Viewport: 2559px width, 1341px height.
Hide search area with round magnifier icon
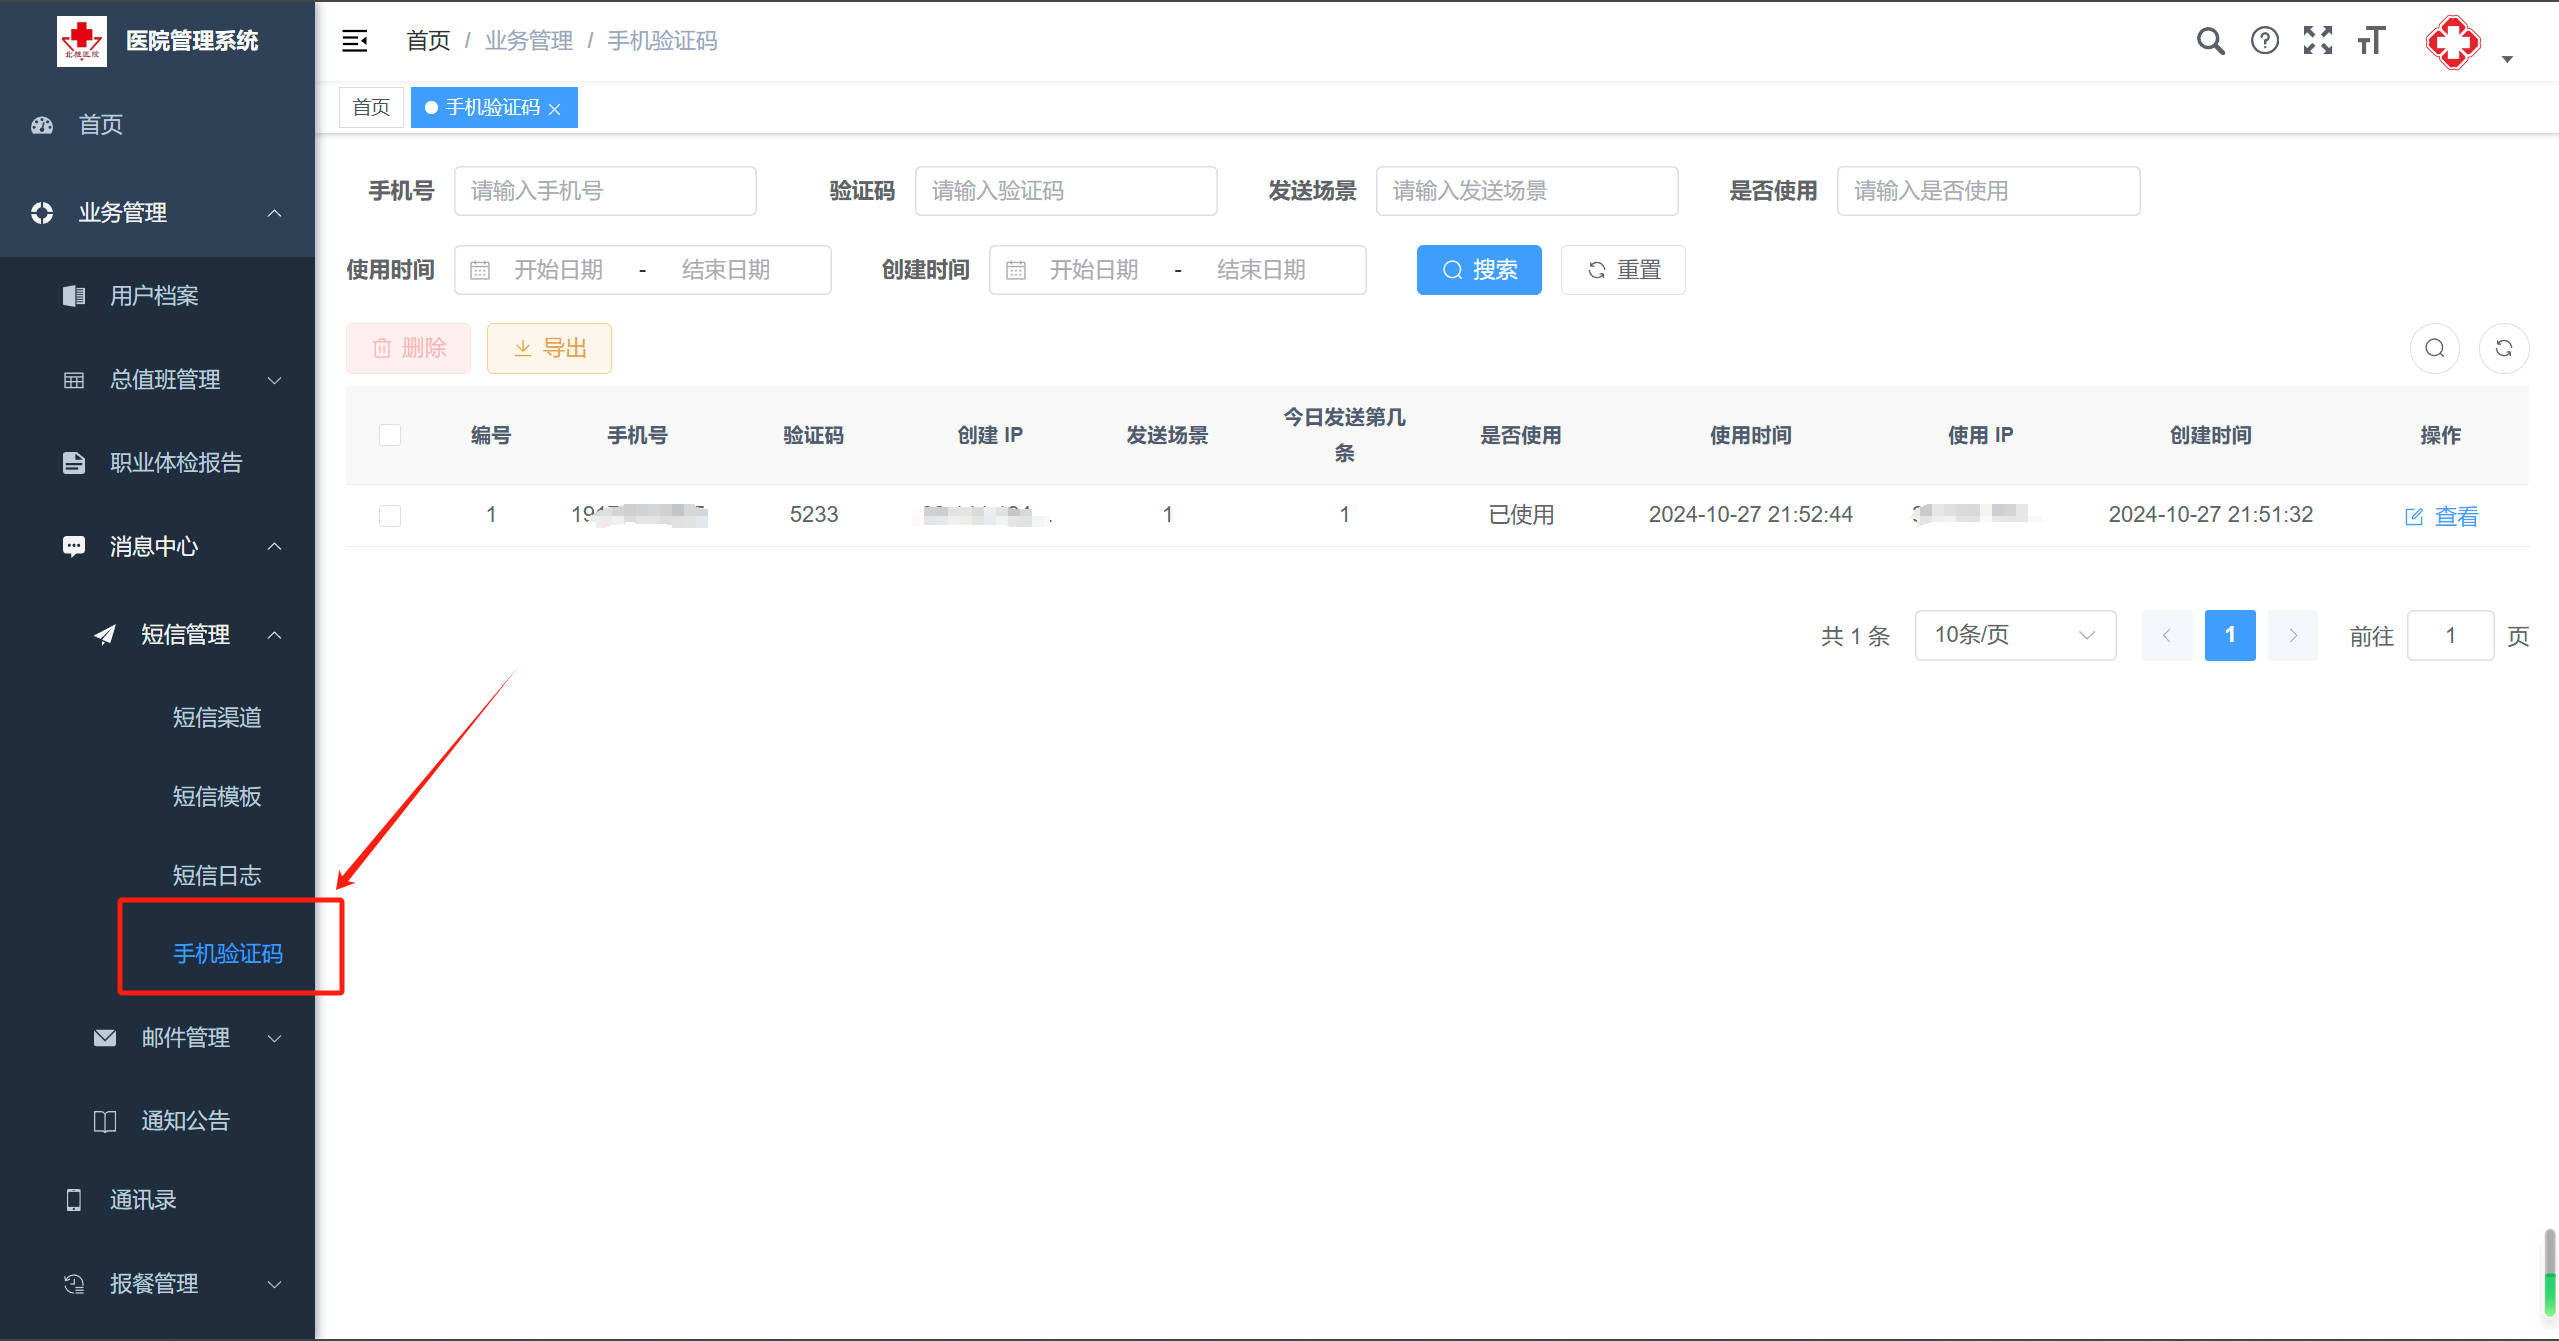(x=2434, y=348)
